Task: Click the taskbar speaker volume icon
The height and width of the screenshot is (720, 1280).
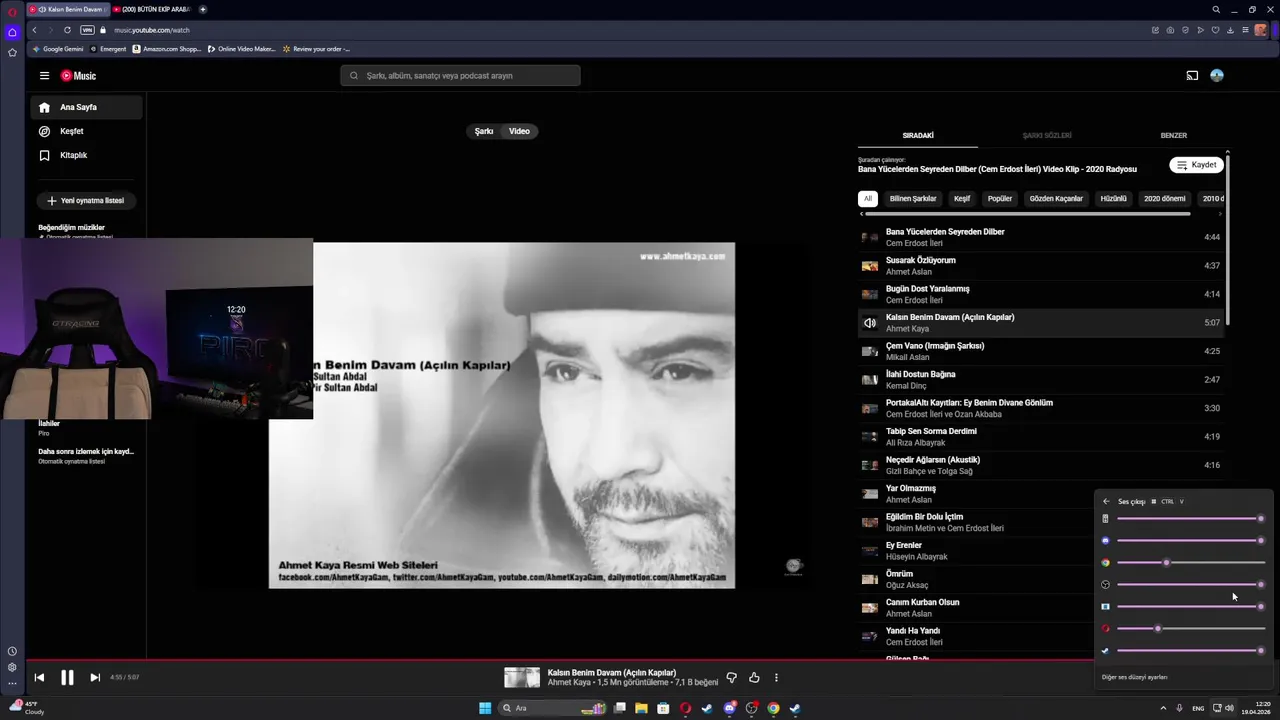Action: (1229, 708)
